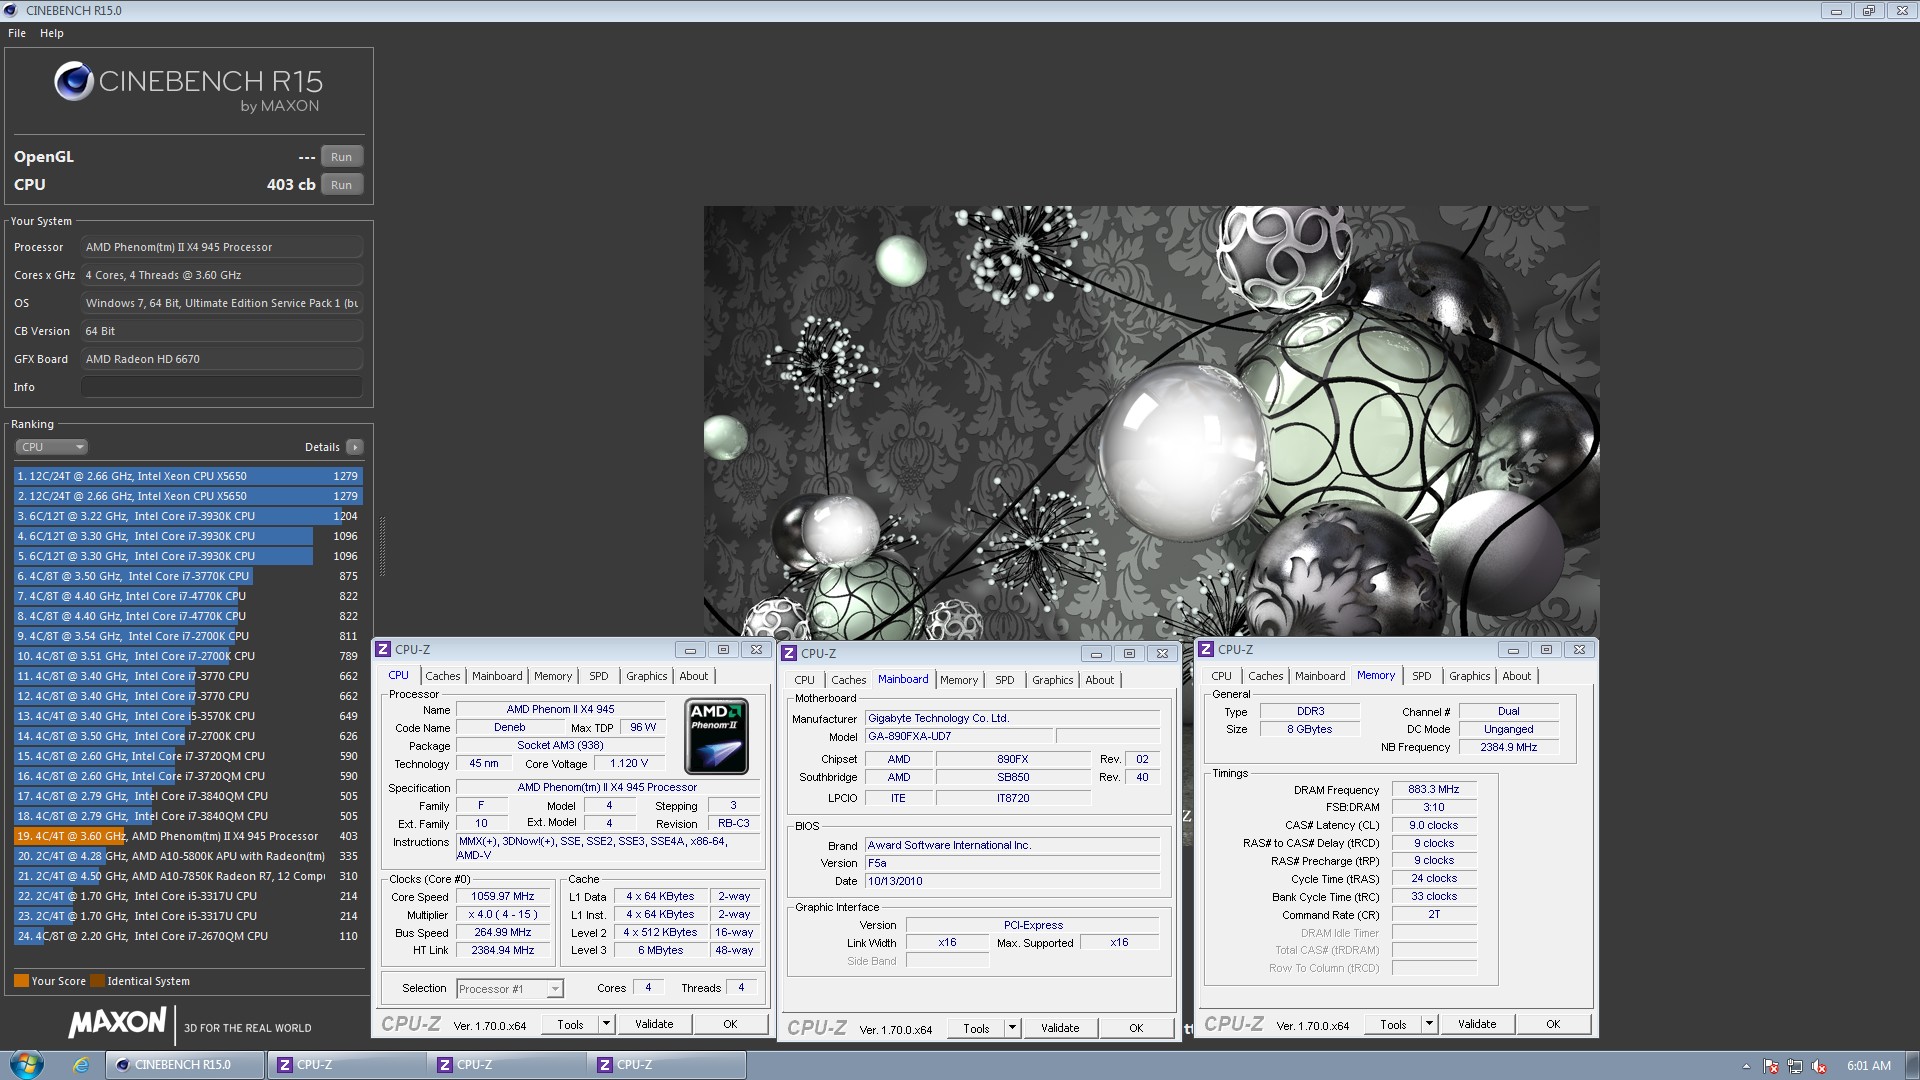Switch to Caches tab in CPU window
The image size is (1920, 1080).
[x=443, y=677]
